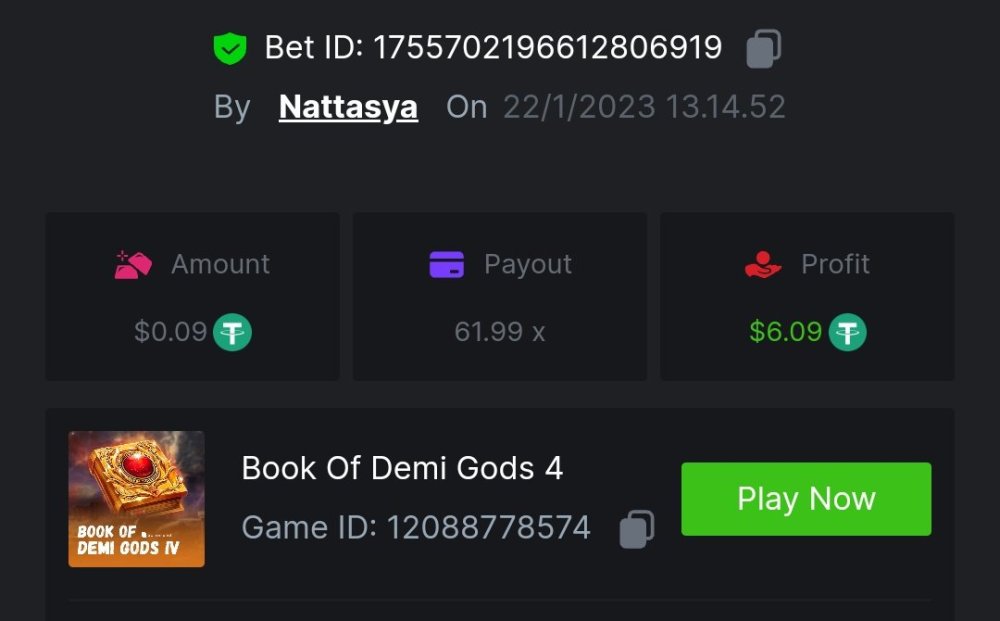Image resolution: width=1000 pixels, height=621 pixels.
Task: Click the 61.99 x payout multiplier
Action: pos(499,332)
